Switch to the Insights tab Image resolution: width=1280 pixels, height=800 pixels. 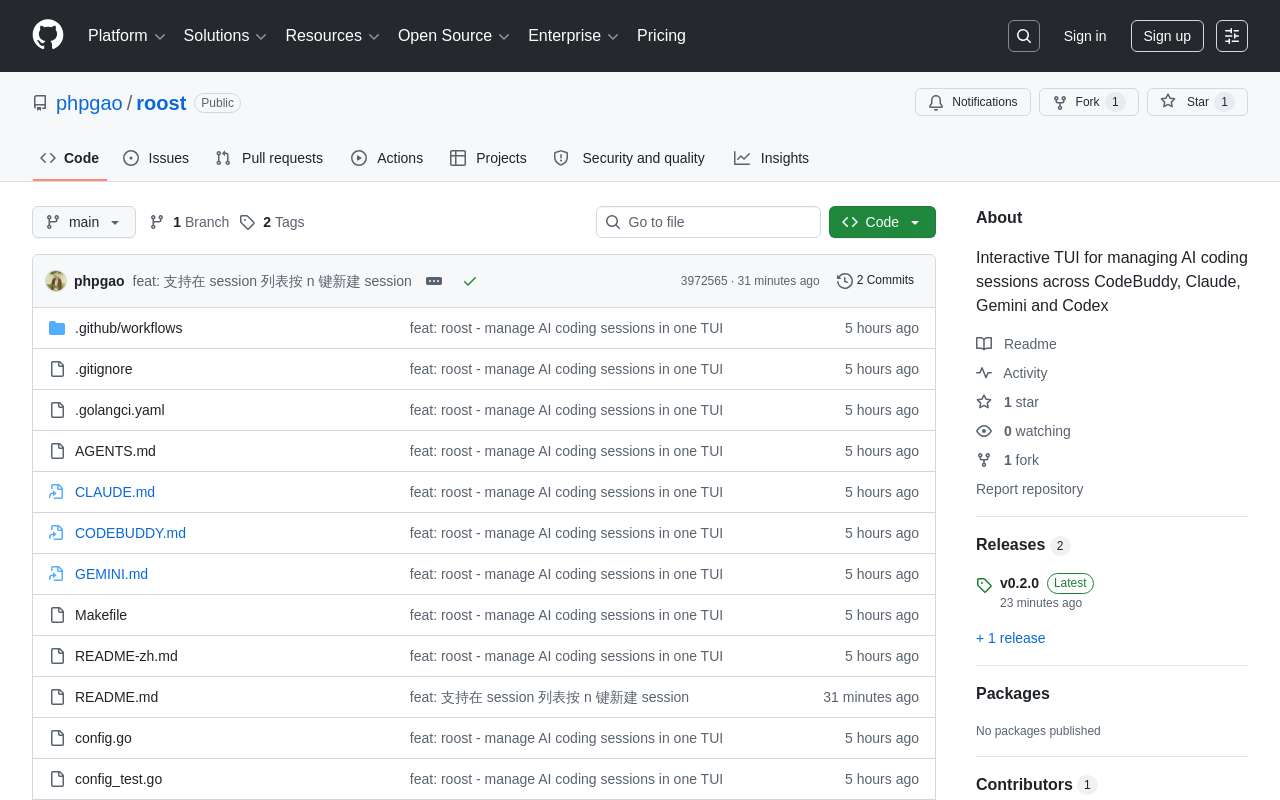(771, 158)
